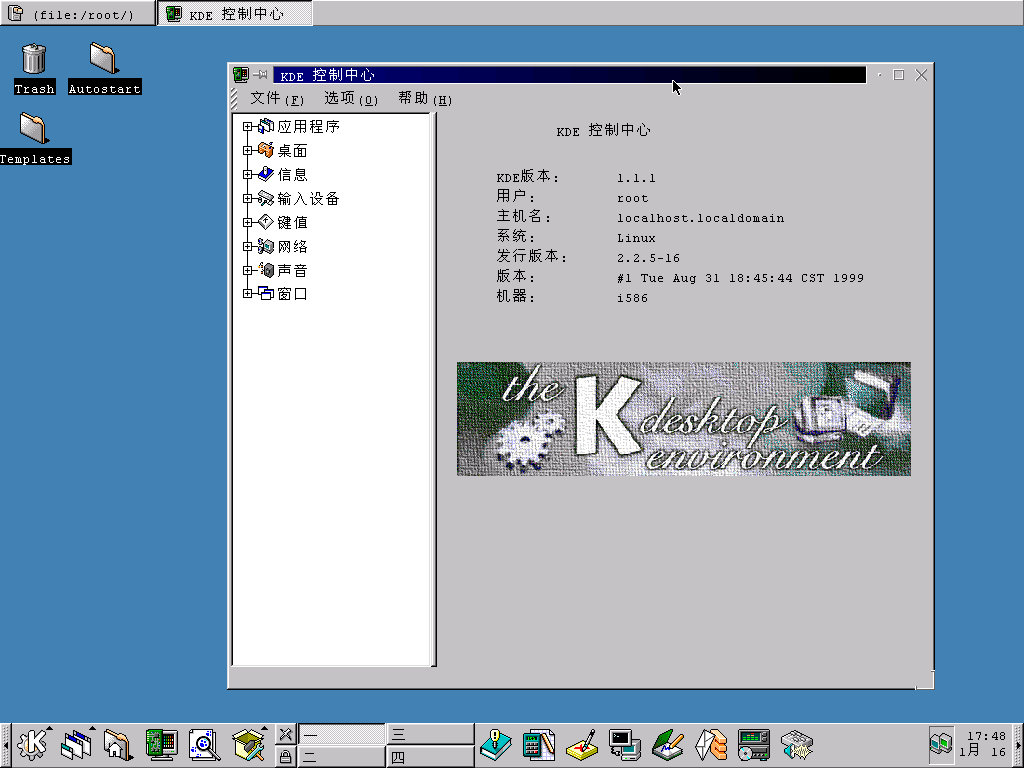1024x768 pixels.
Task: Switch to the file:/root/ taskbar window
Action: coord(78,14)
